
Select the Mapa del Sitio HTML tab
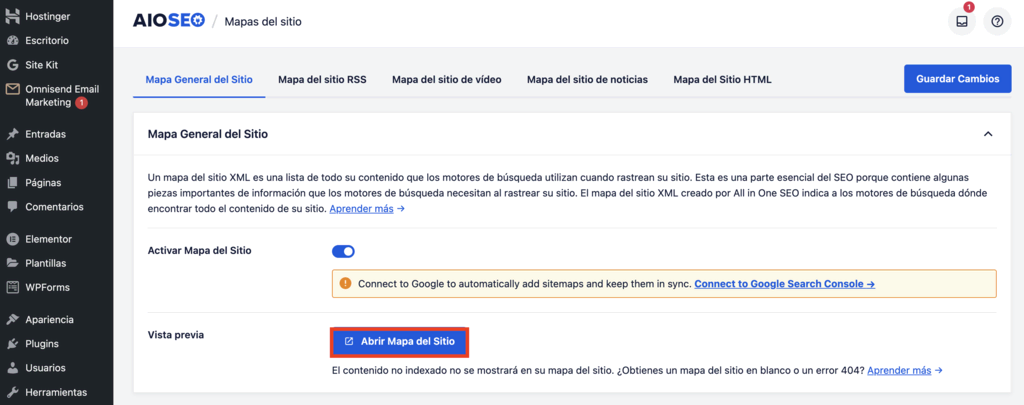coord(722,79)
